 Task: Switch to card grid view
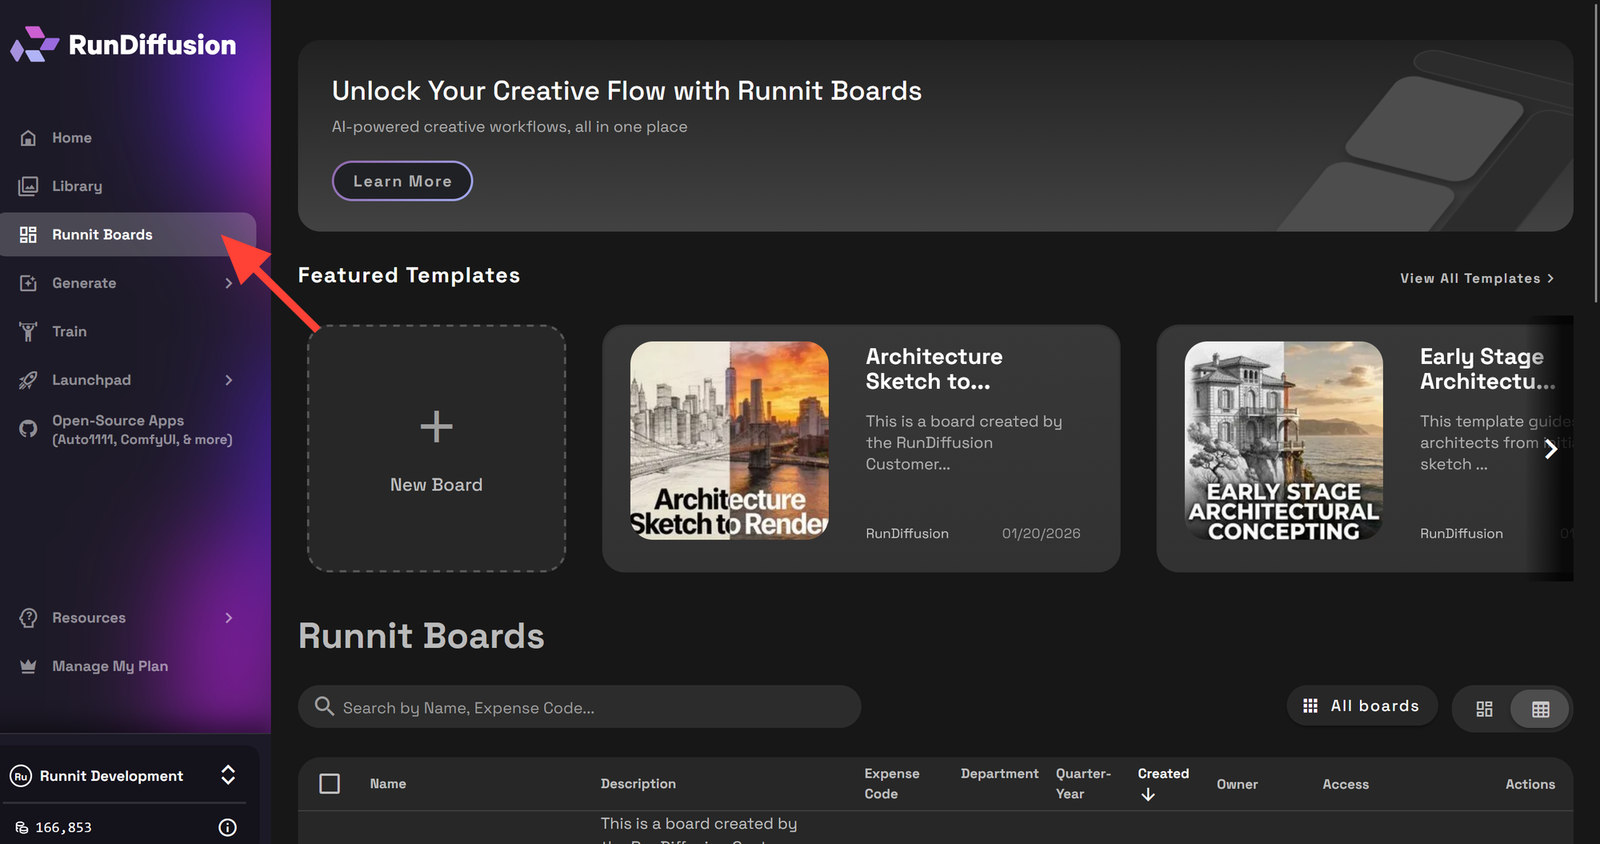click(x=1484, y=709)
